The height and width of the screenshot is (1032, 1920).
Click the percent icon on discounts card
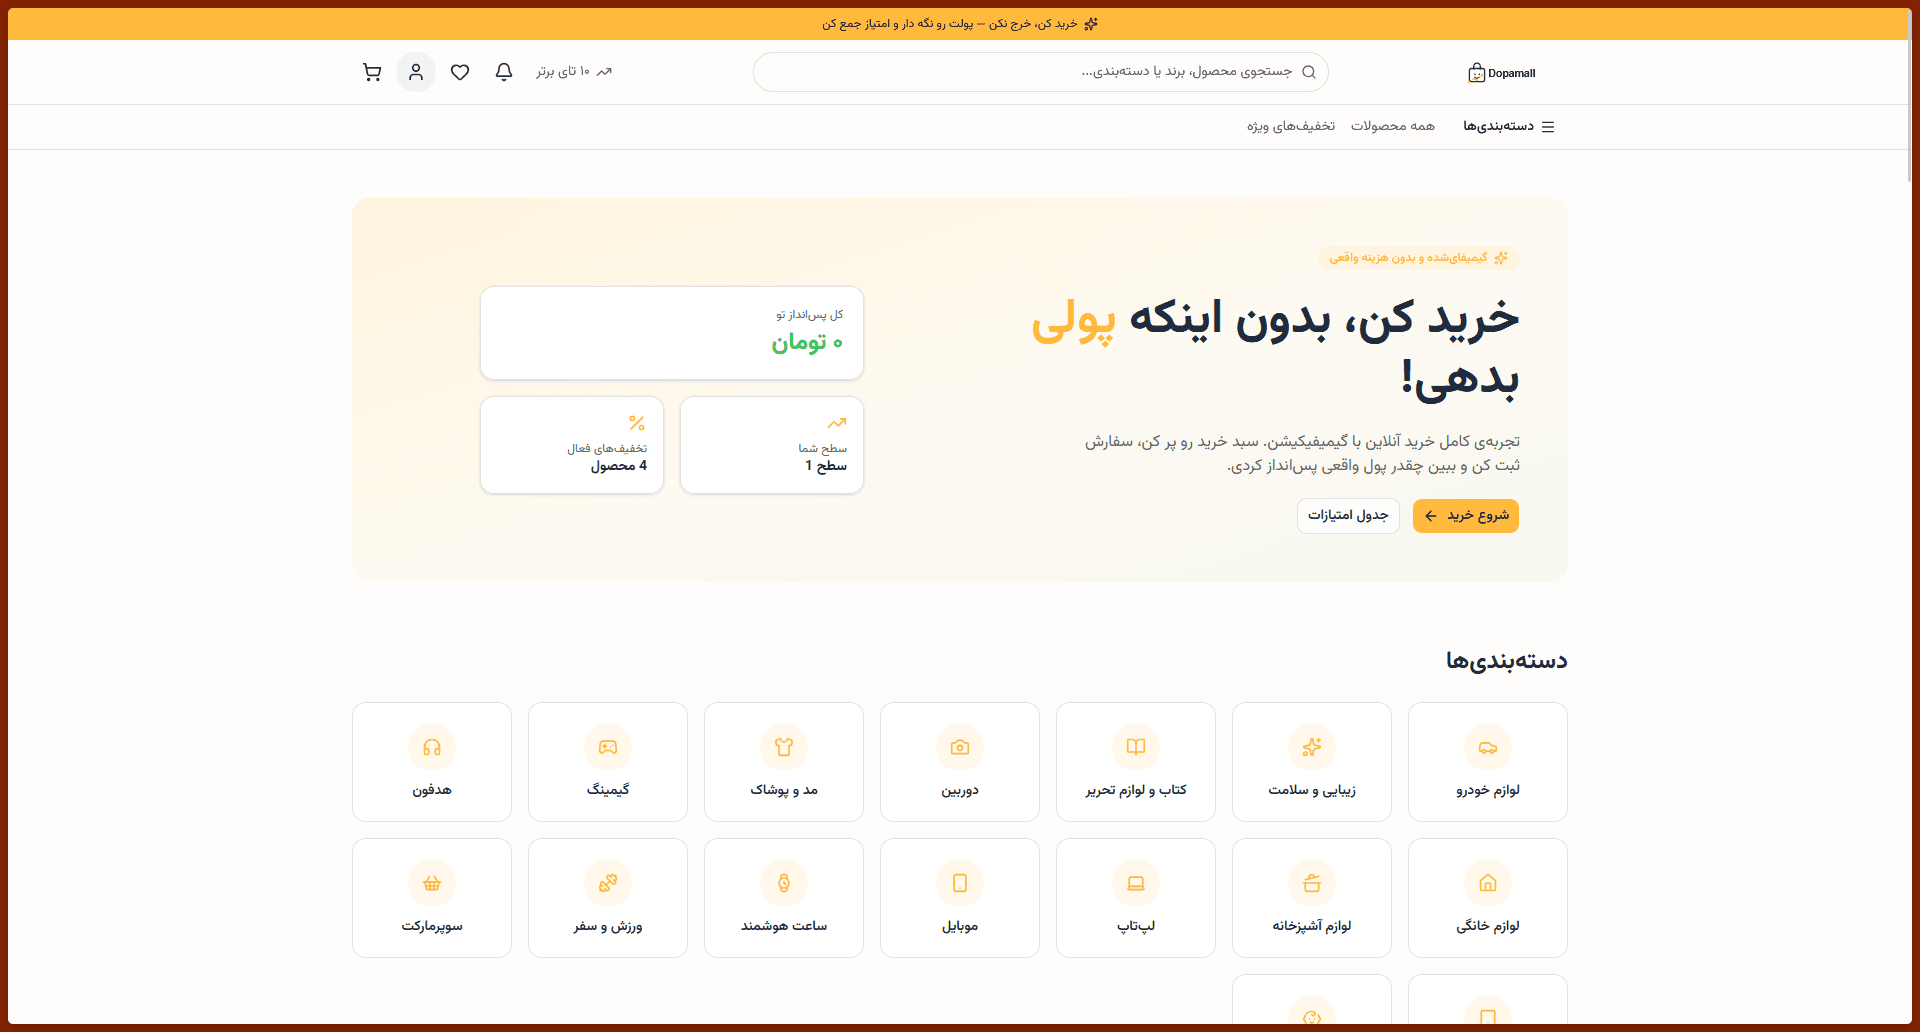tap(637, 423)
